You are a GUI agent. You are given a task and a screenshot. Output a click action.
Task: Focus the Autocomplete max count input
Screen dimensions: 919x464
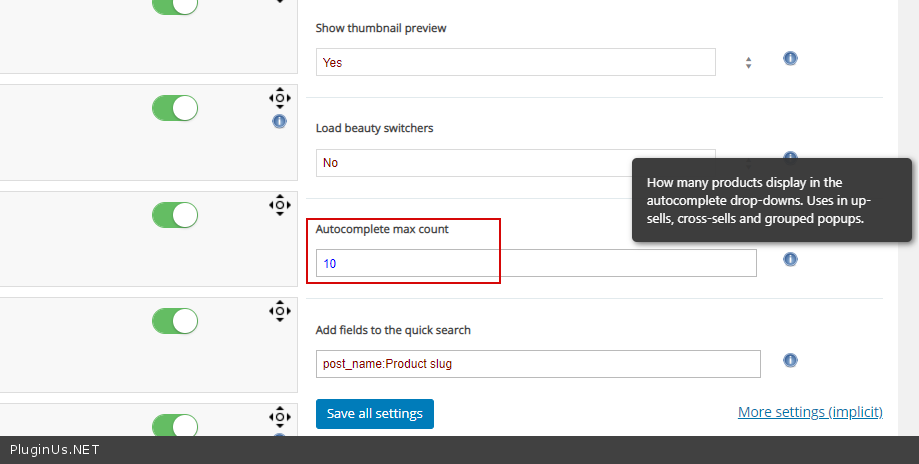(536, 263)
